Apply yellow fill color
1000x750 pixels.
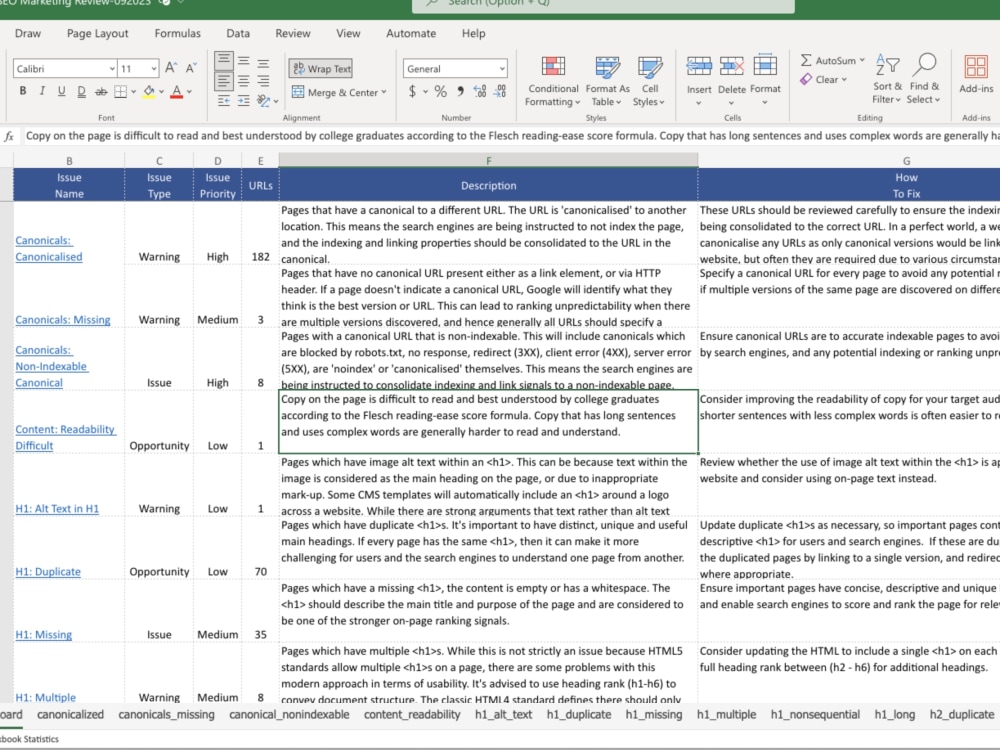(149, 91)
